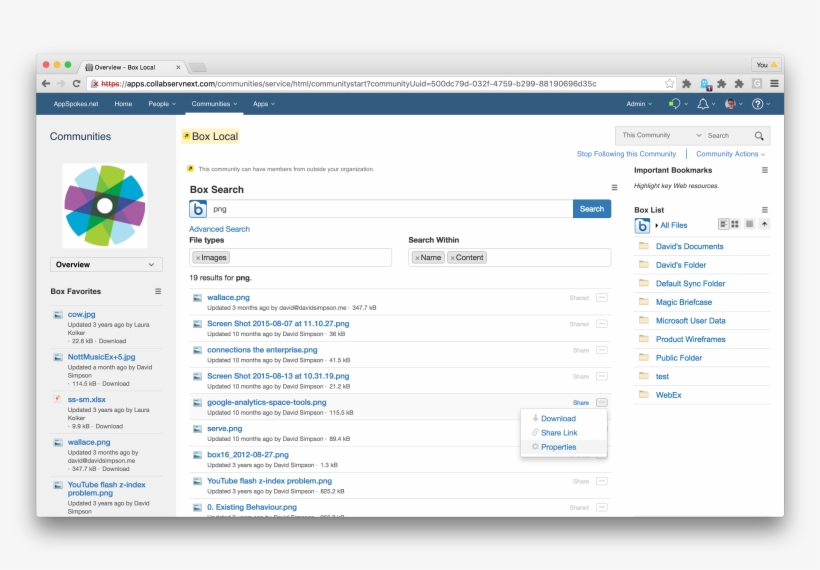Reload the page with the refresh icon
This screenshot has width=820, height=570.
coord(76,84)
